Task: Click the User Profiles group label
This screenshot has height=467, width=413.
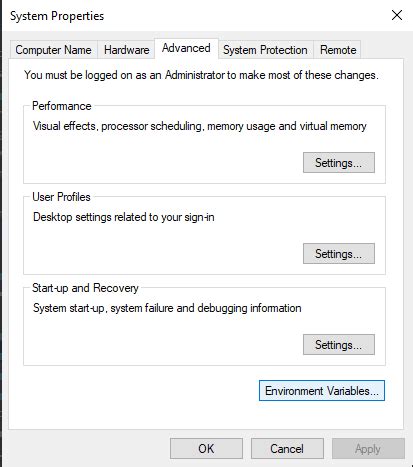Action: click(61, 197)
